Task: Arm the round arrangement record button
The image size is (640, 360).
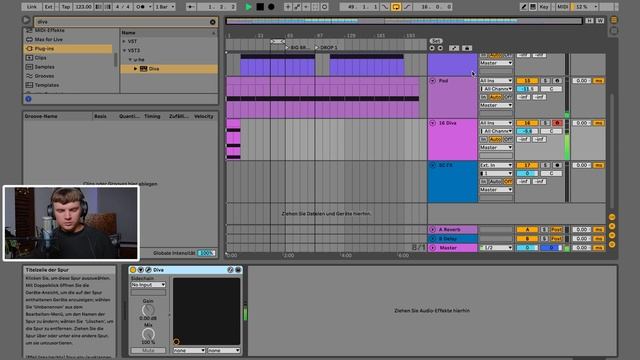Action: tap(271, 7)
